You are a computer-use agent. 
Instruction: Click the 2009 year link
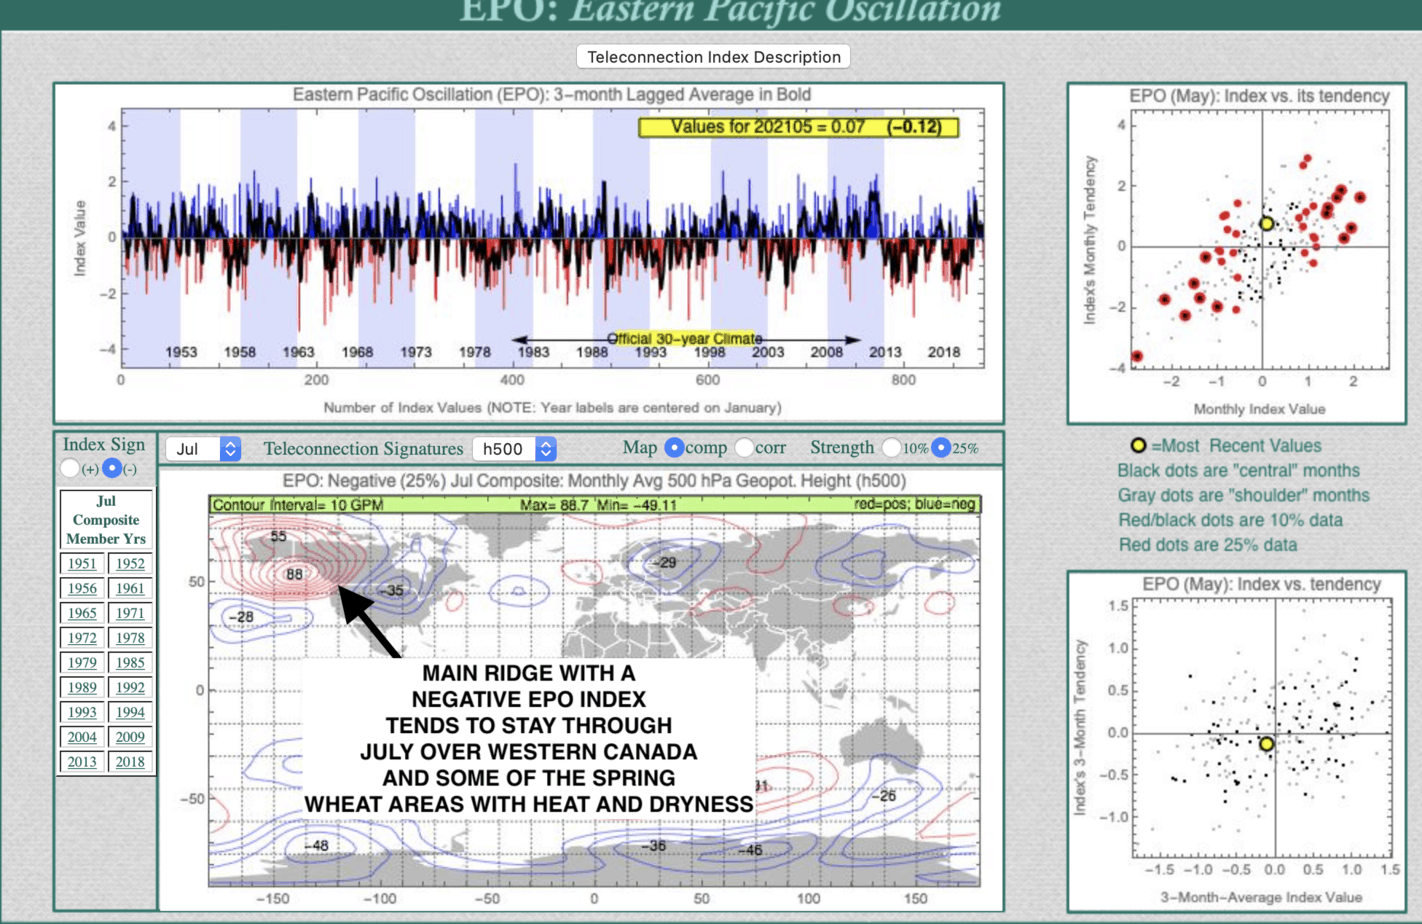(130, 737)
